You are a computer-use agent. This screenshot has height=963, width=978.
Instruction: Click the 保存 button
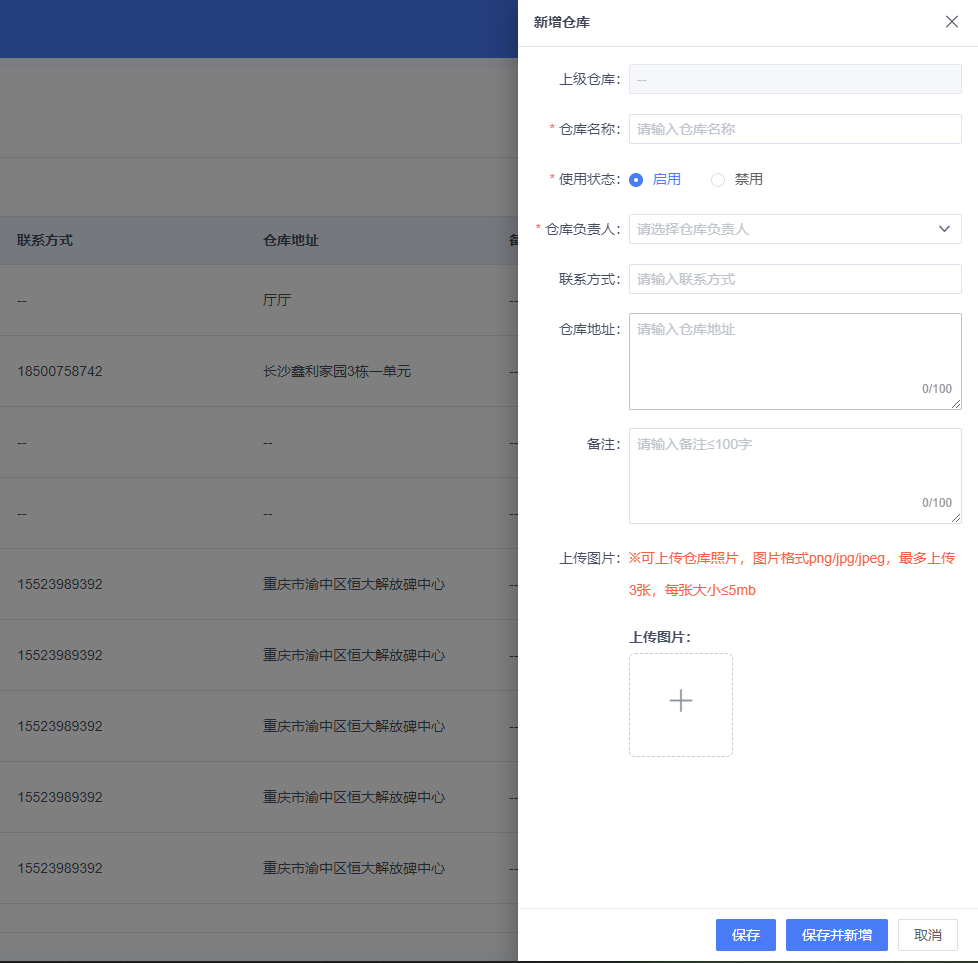[745, 935]
